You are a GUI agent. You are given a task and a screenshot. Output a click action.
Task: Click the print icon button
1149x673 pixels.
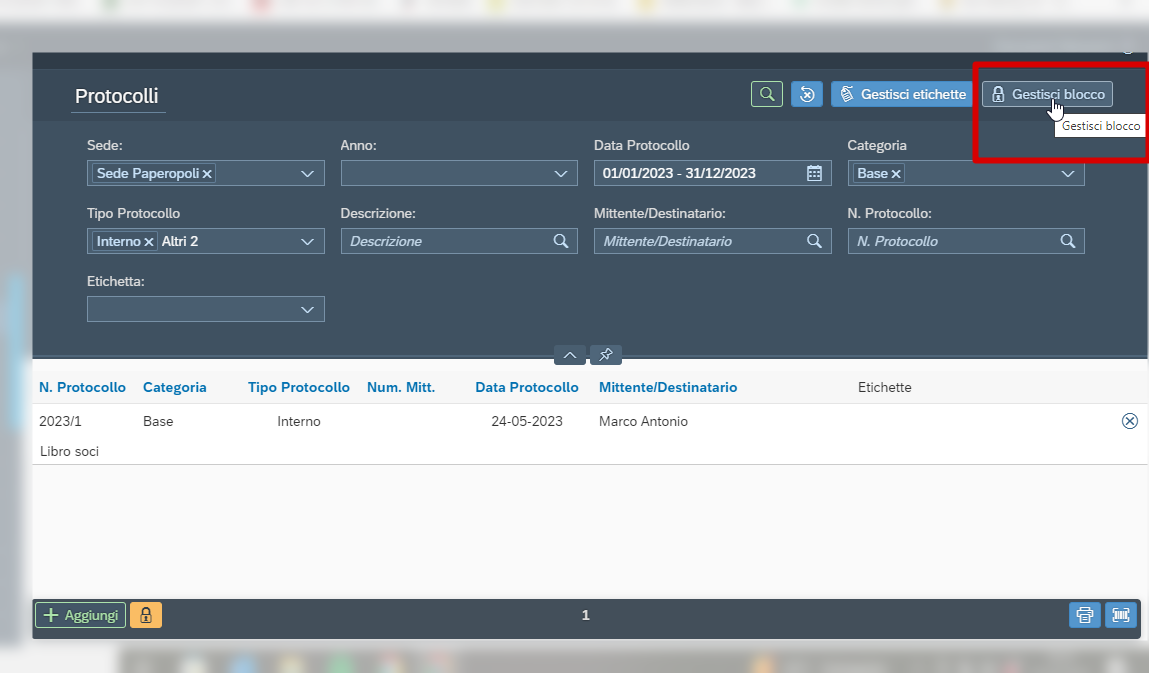(1085, 615)
